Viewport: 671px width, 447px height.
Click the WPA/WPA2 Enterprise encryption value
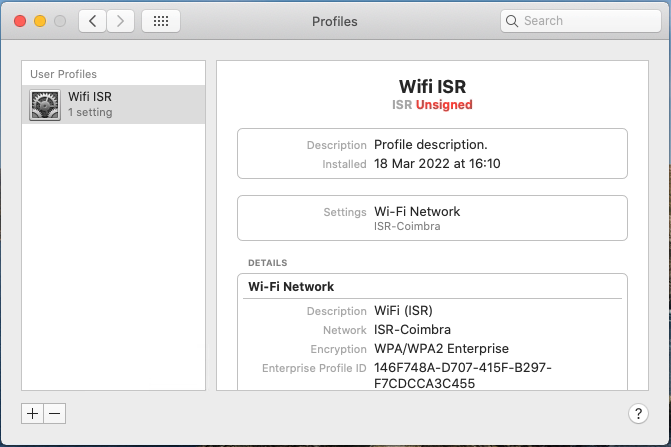441,349
